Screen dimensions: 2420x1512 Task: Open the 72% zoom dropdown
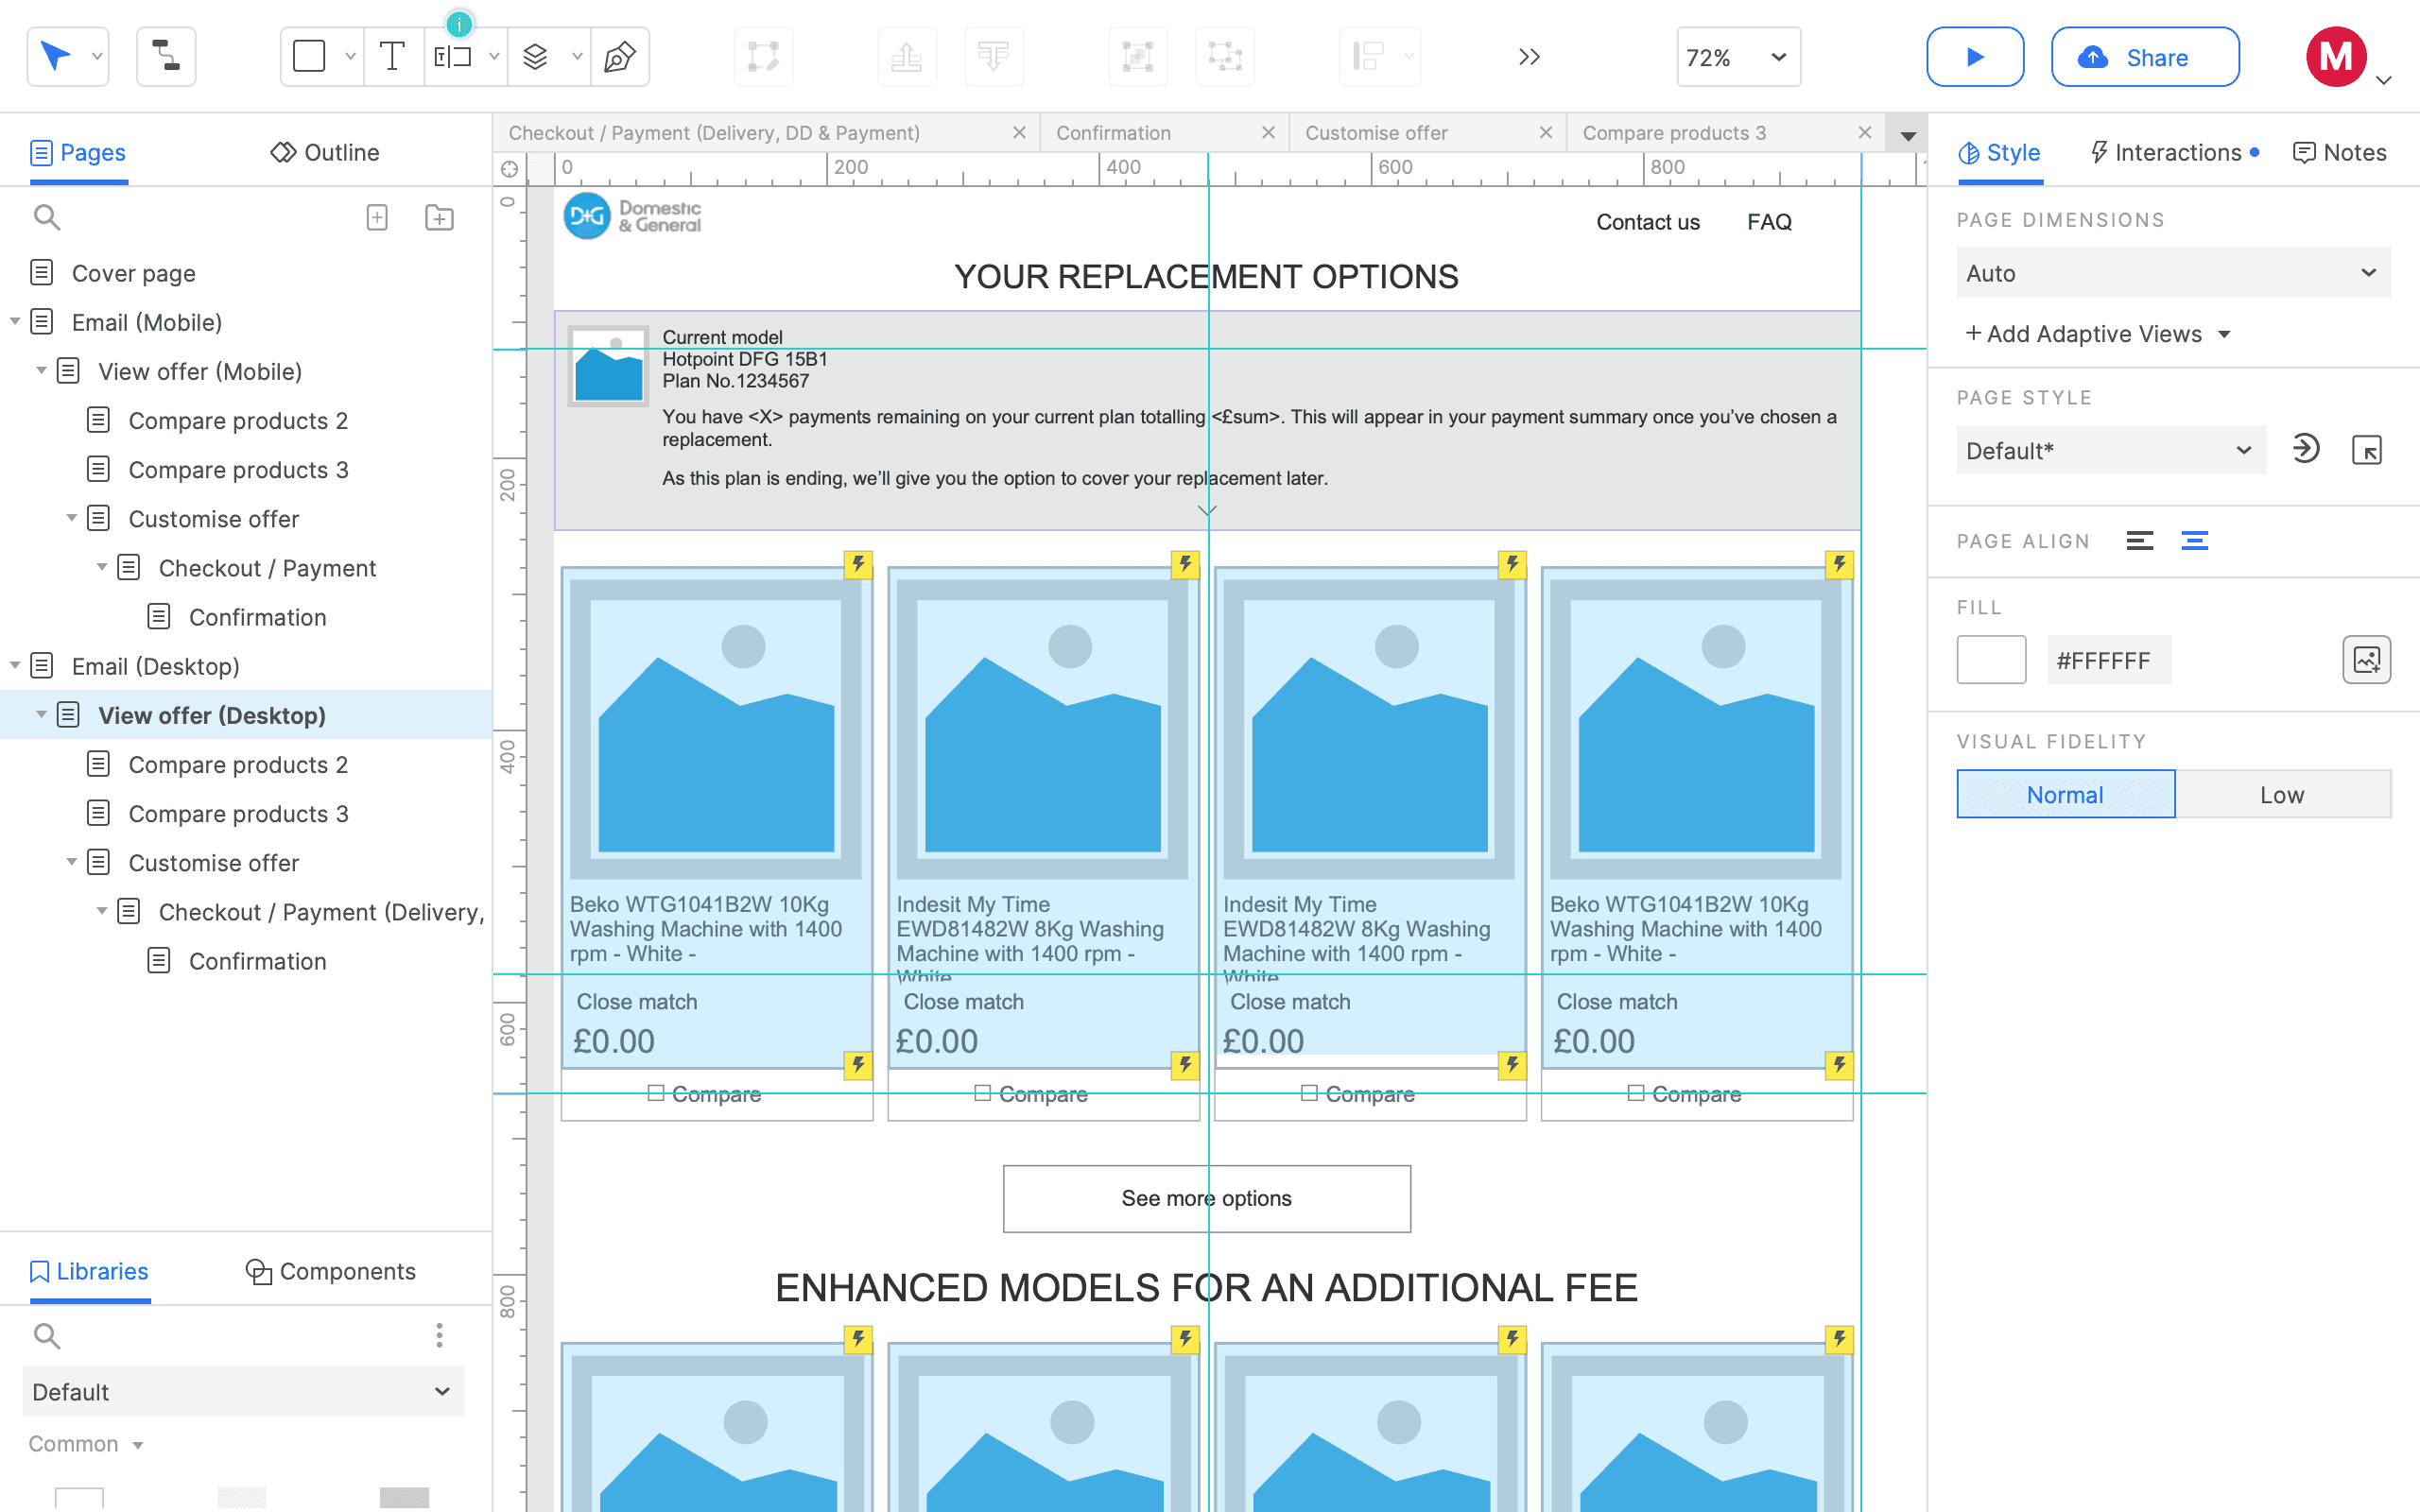click(1737, 57)
